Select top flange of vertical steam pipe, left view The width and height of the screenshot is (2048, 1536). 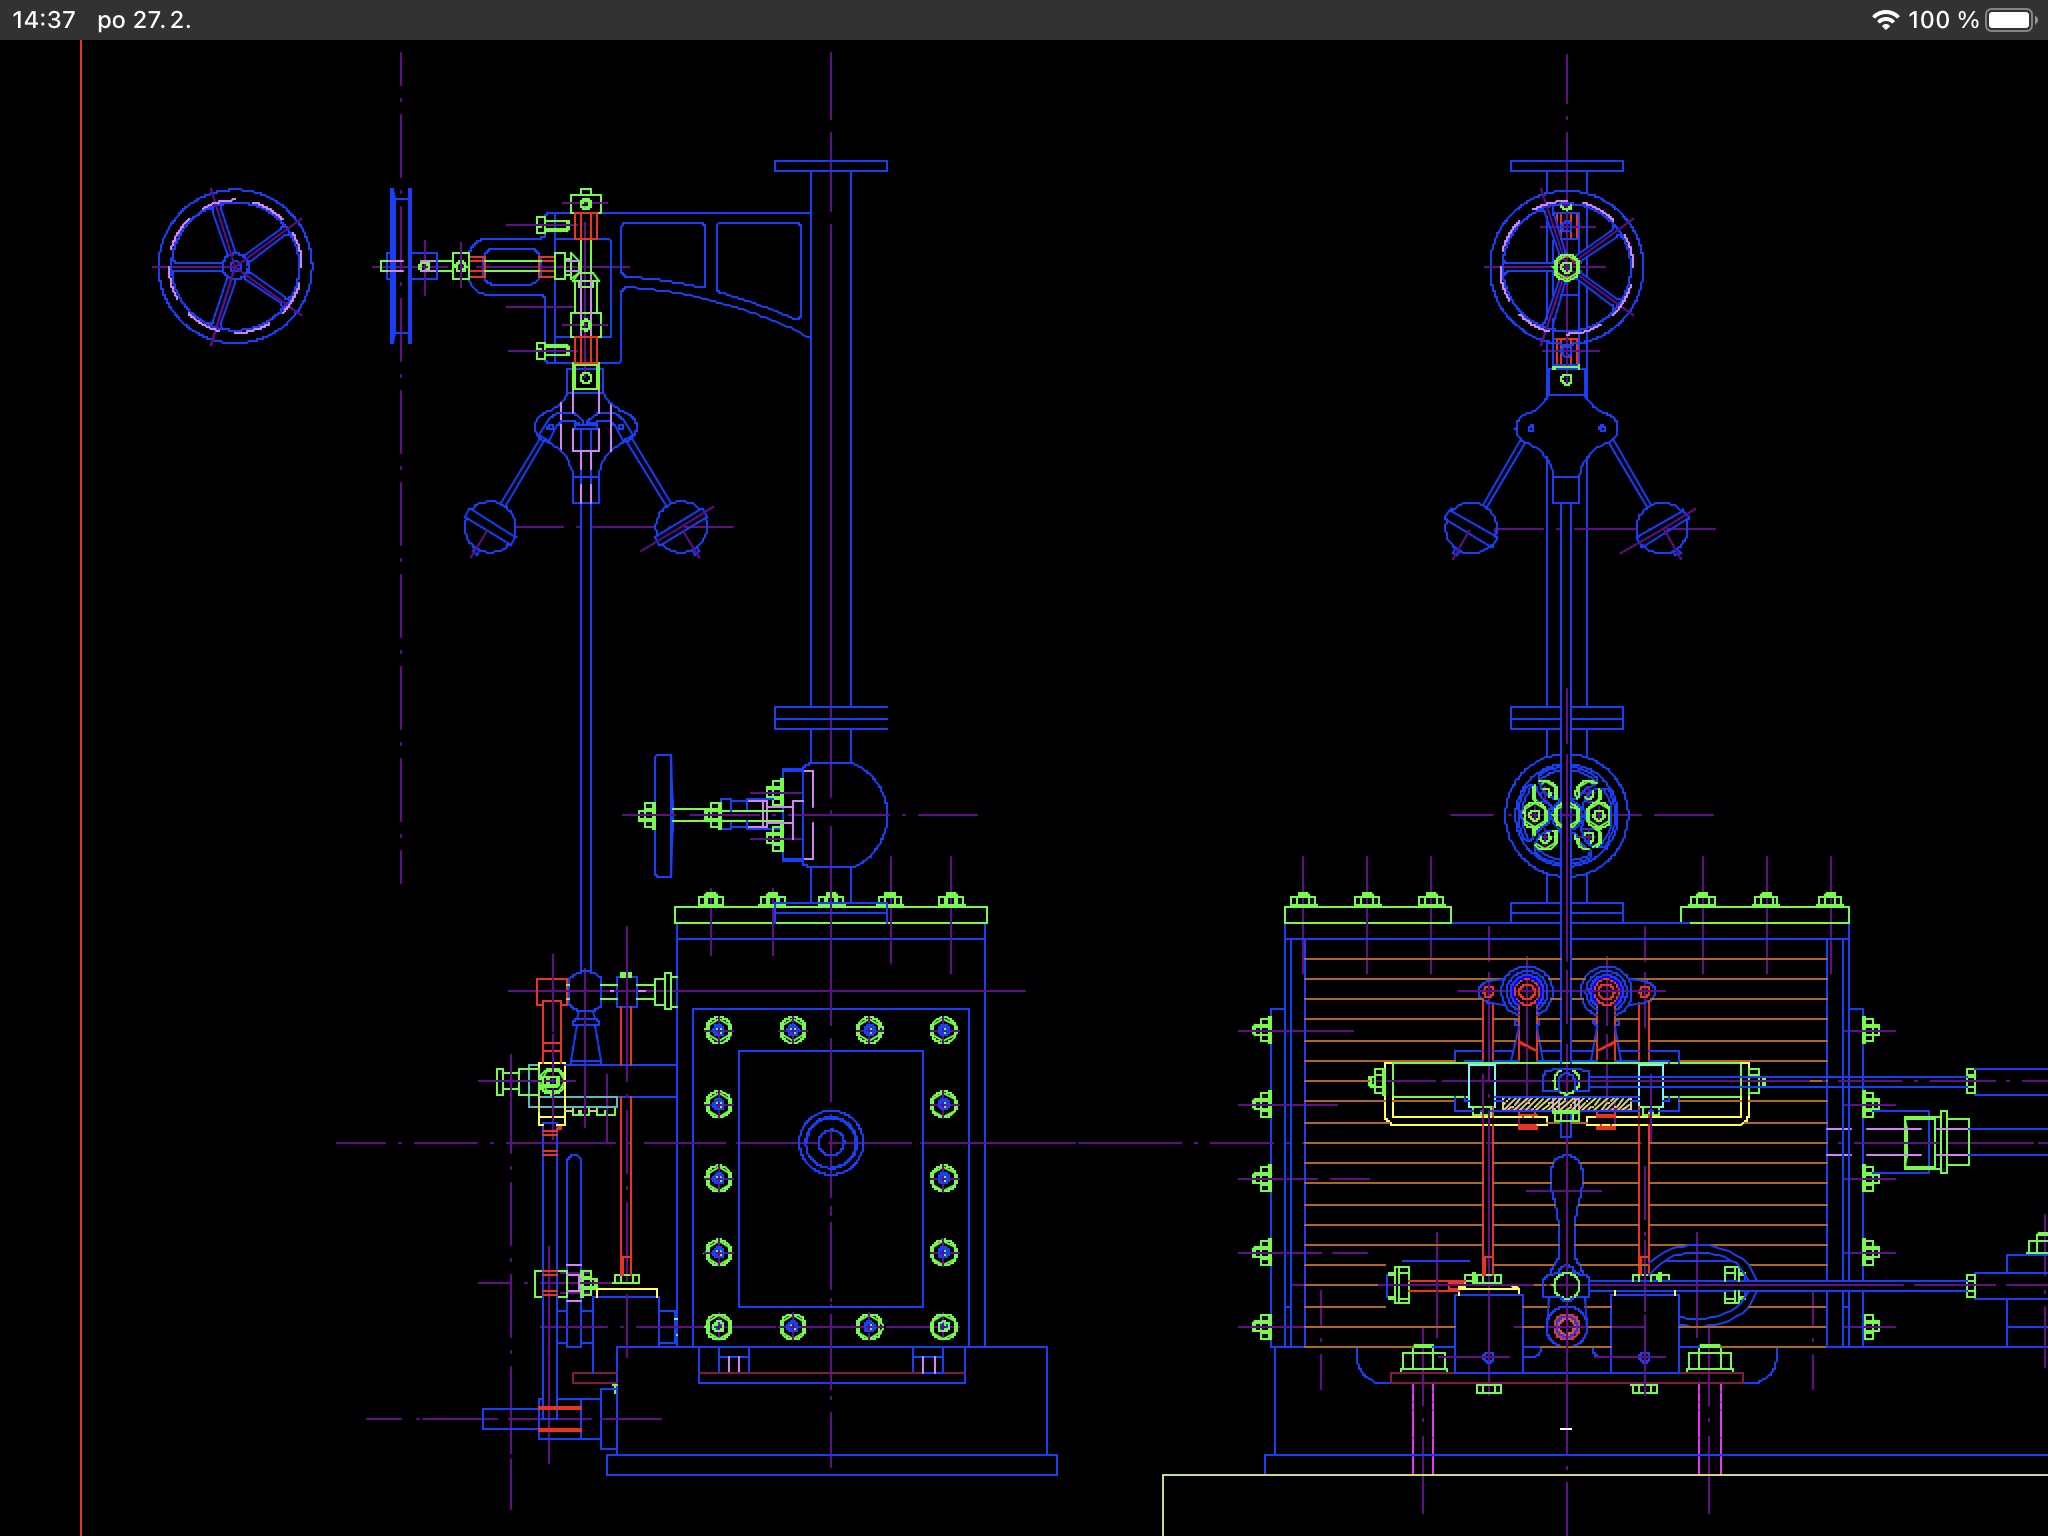point(830,166)
